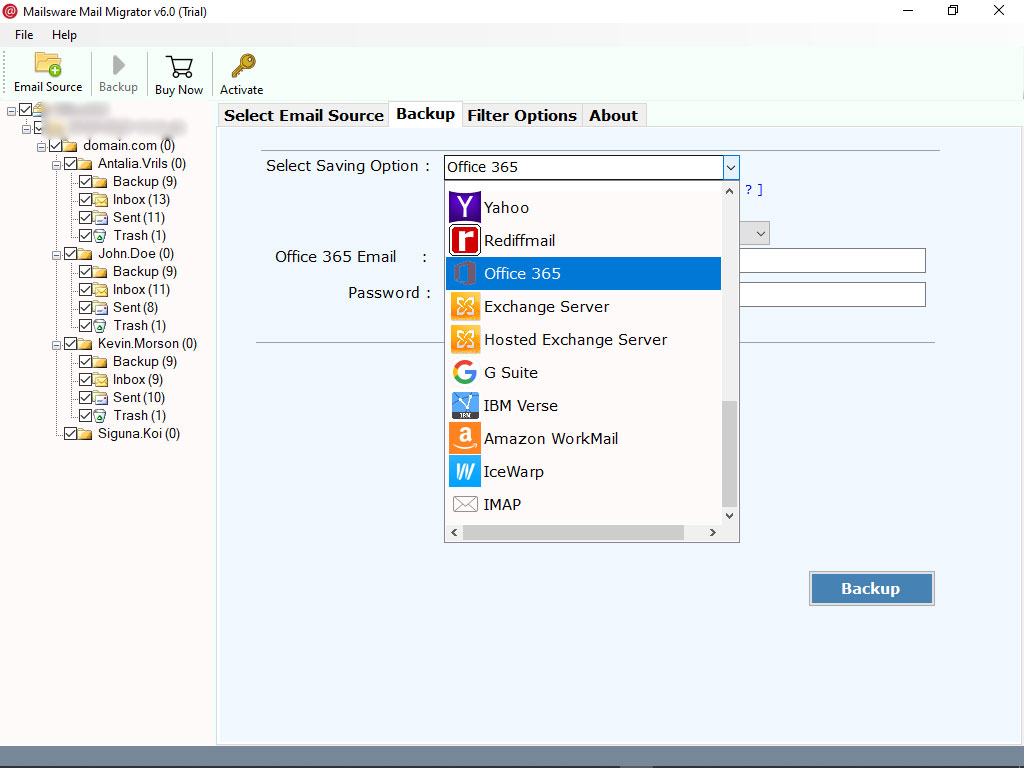Open the File menu
Image resolution: width=1024 pixels, height=768 pixels.
coord(24,35)
